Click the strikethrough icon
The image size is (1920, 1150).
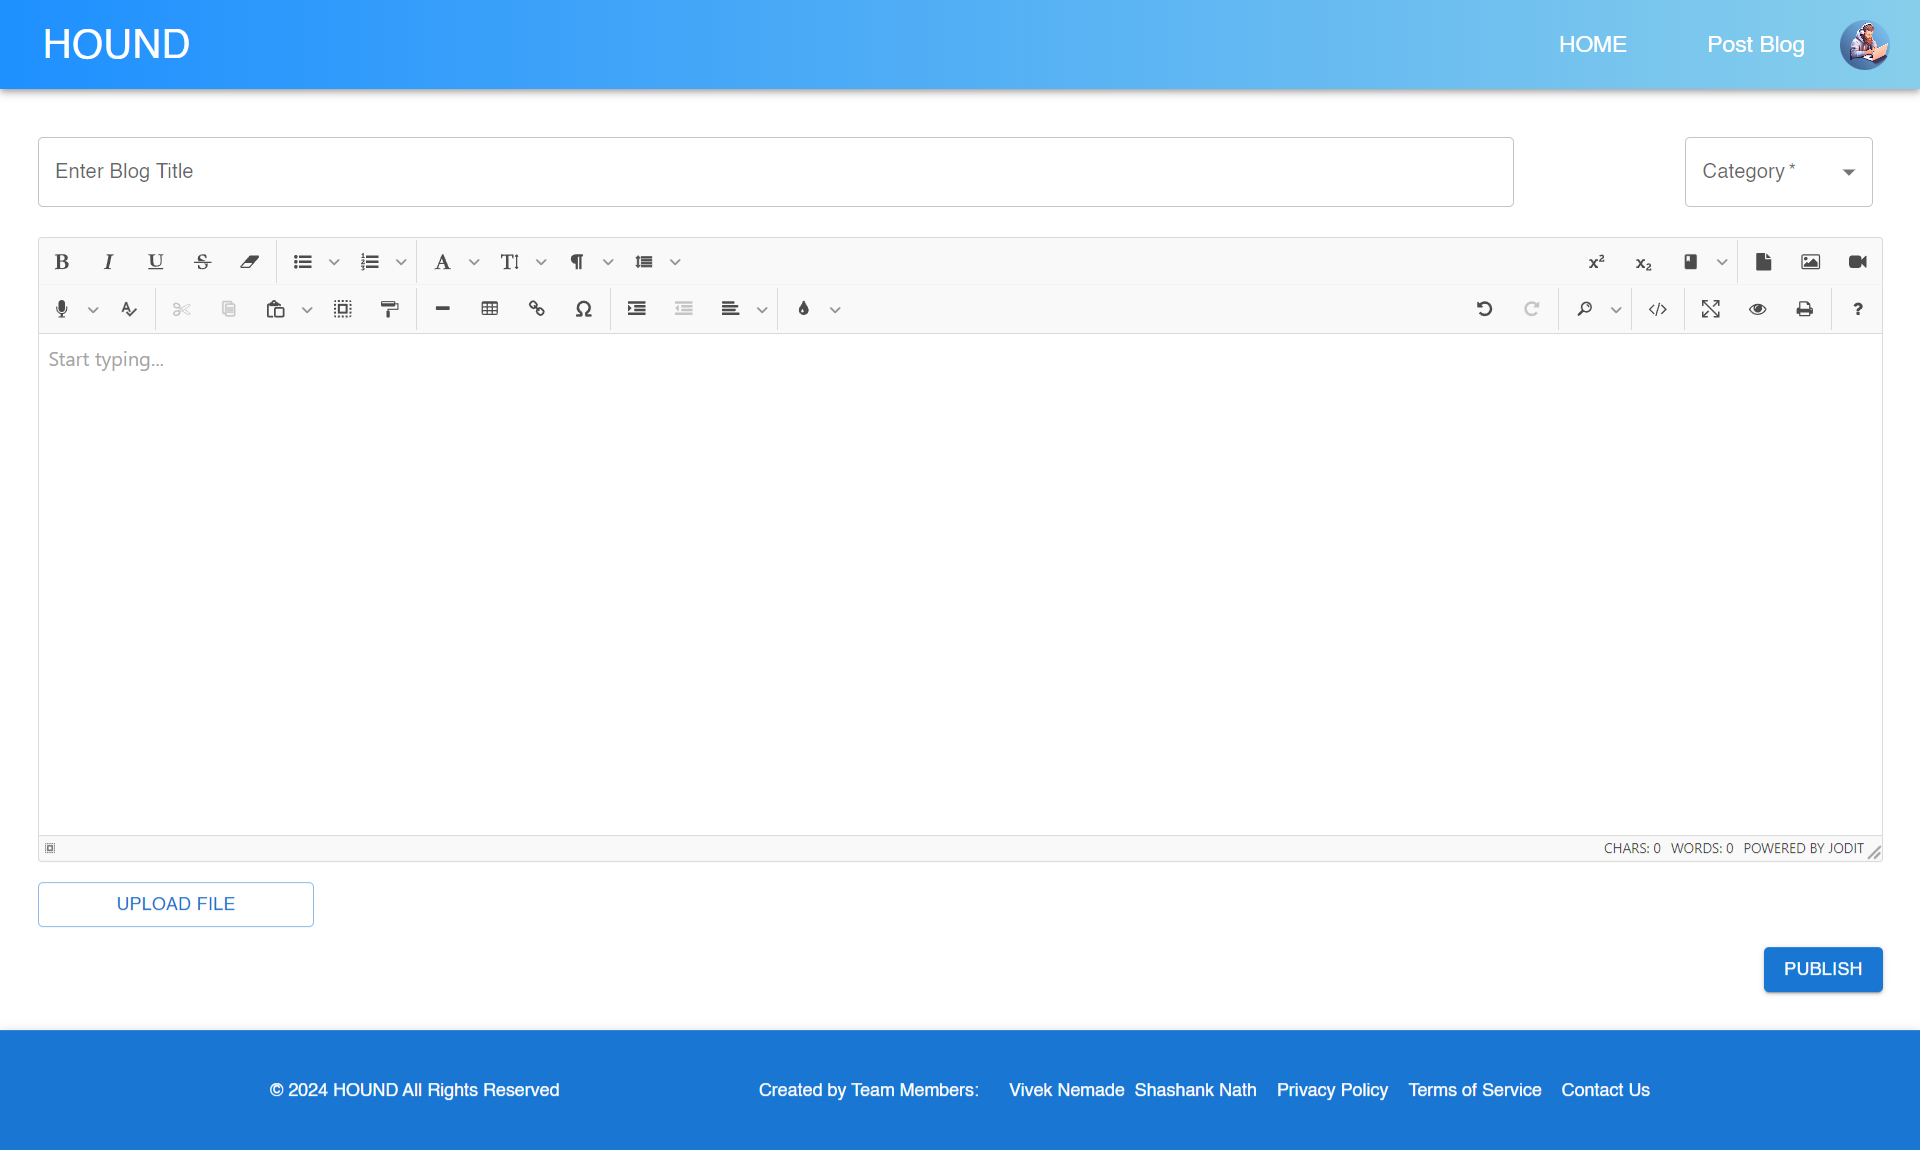pos(202,262)
